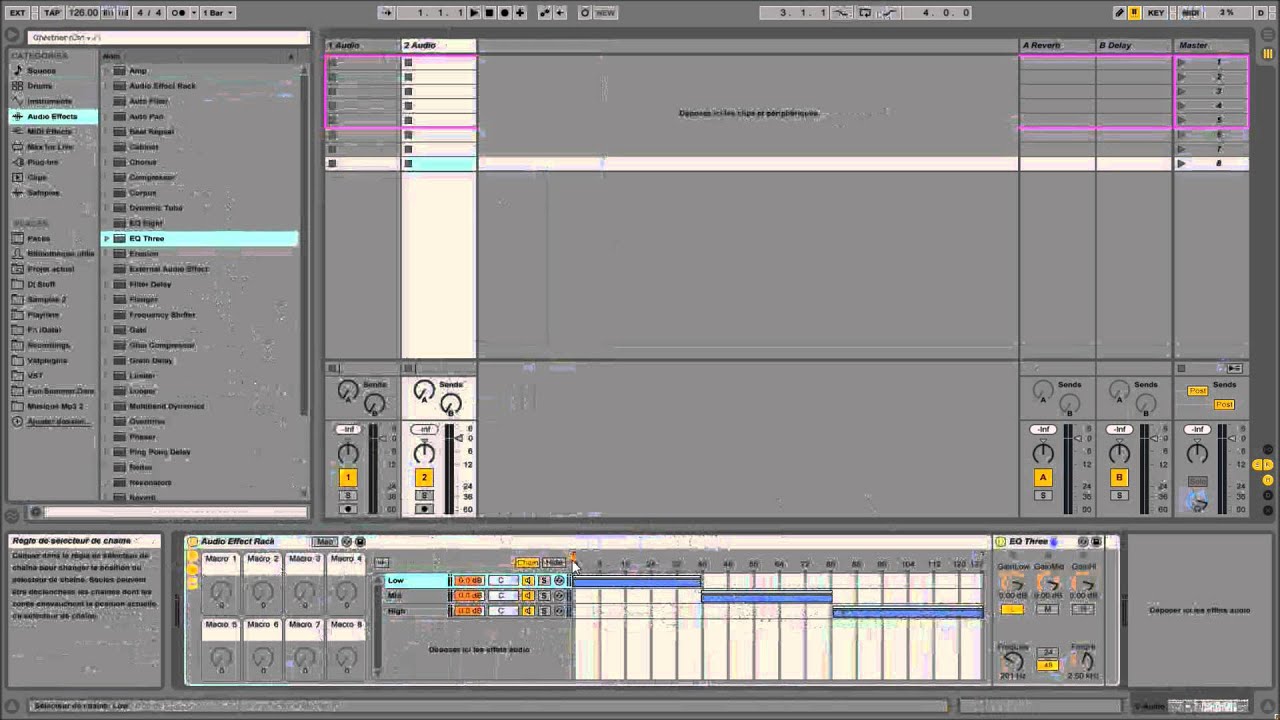The height and width of the screenshot is (720, 1280).
Task: Open the Plug-ins category
Action: pyautogui.click(x=43, y=162)
